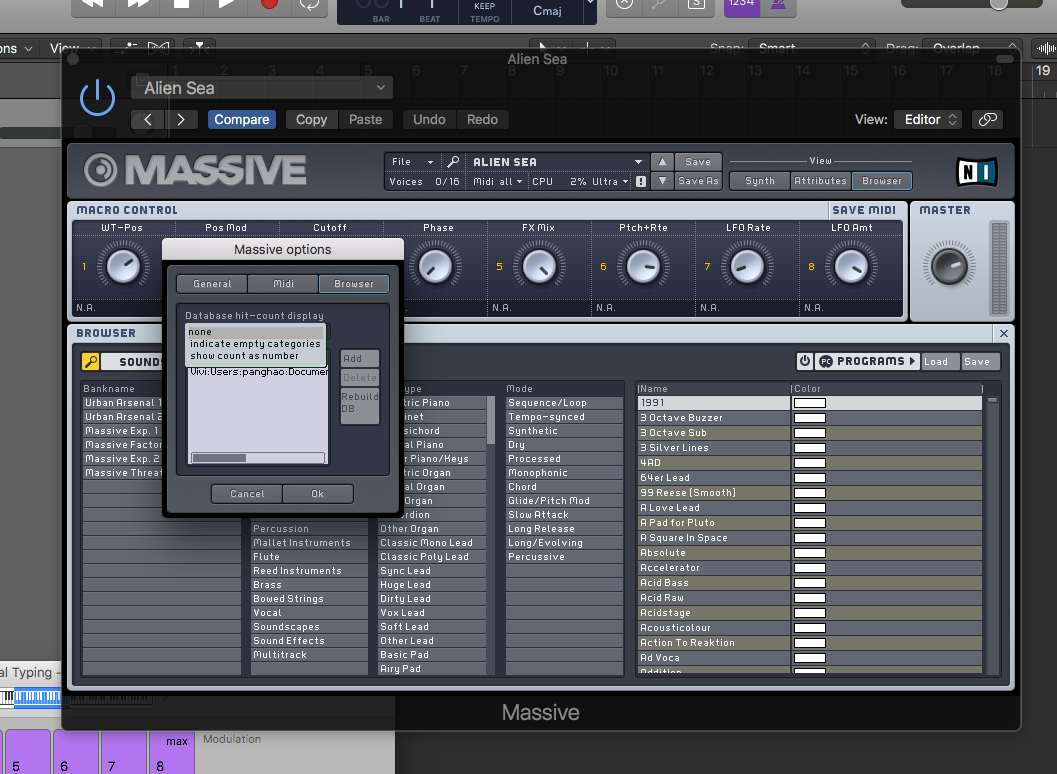Toggle the plugin power button
This screenshot has height=774, width=1057.
pos(97,98)
